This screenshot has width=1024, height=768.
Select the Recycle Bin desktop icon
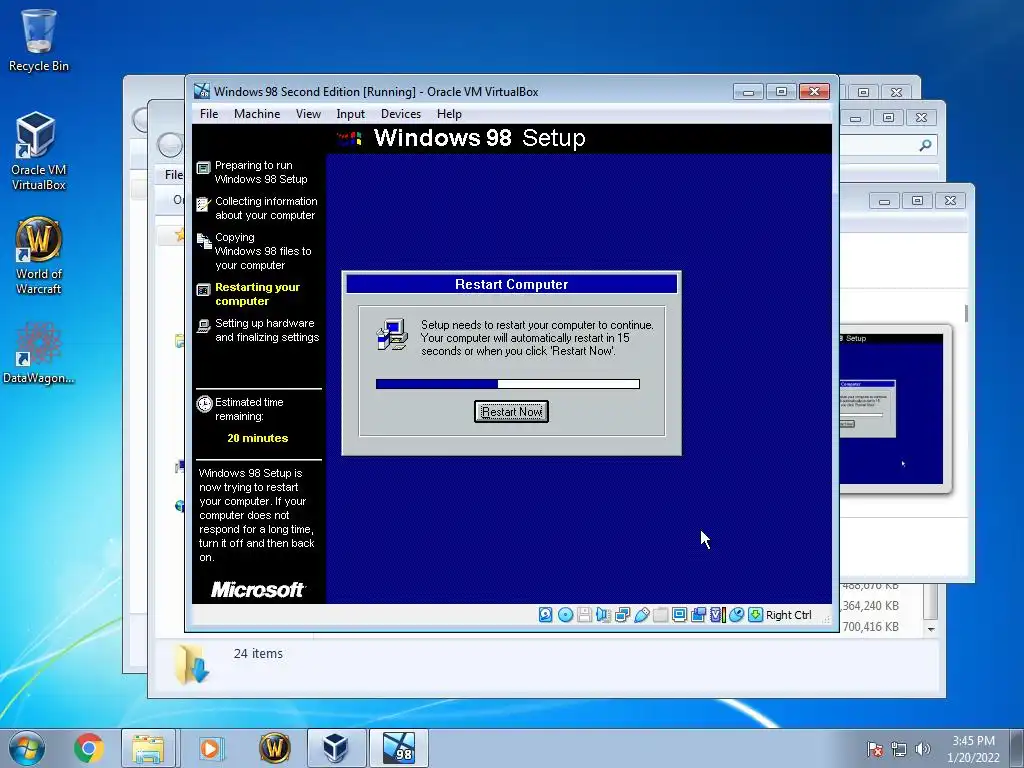(39, 40)
